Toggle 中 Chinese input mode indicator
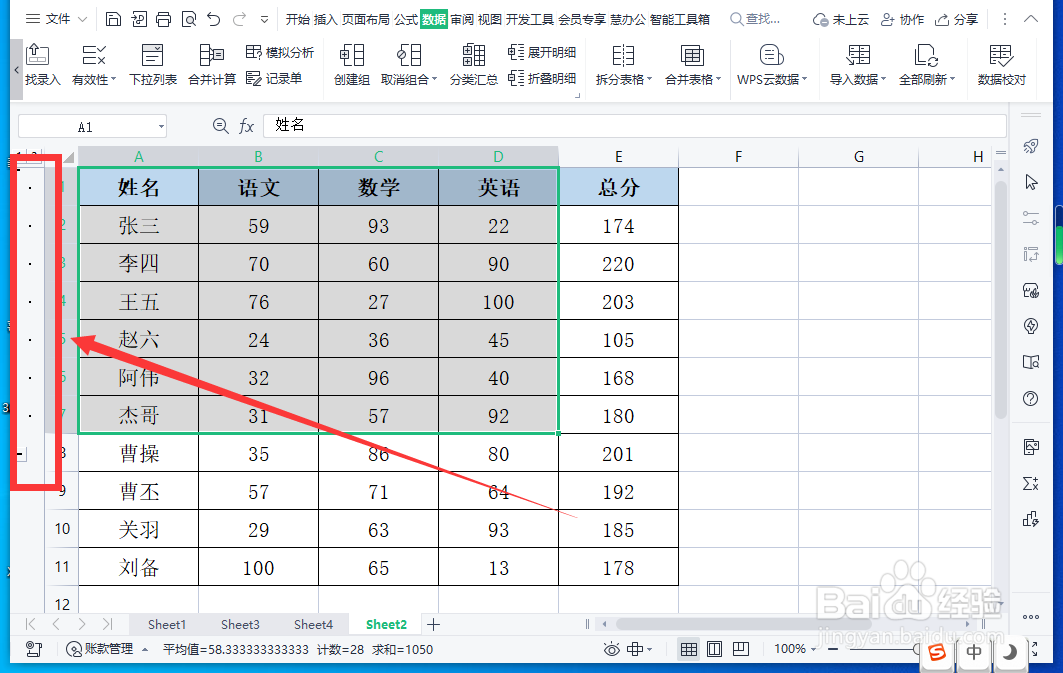The height and width of the screenshot is (673, 1063). tap(974, 652)
